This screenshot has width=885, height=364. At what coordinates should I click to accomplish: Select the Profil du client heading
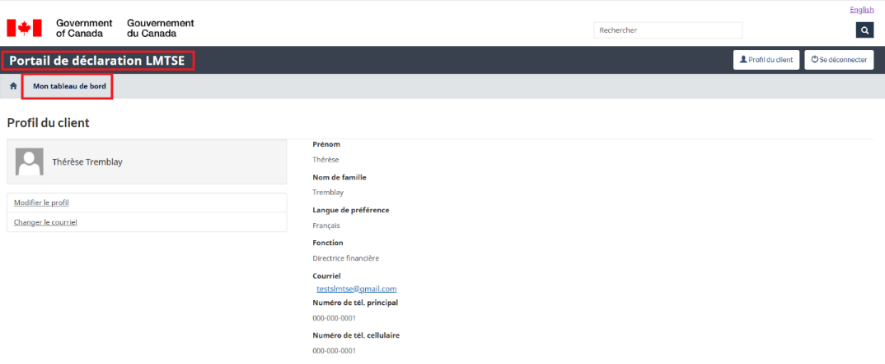tap(48, 123)
